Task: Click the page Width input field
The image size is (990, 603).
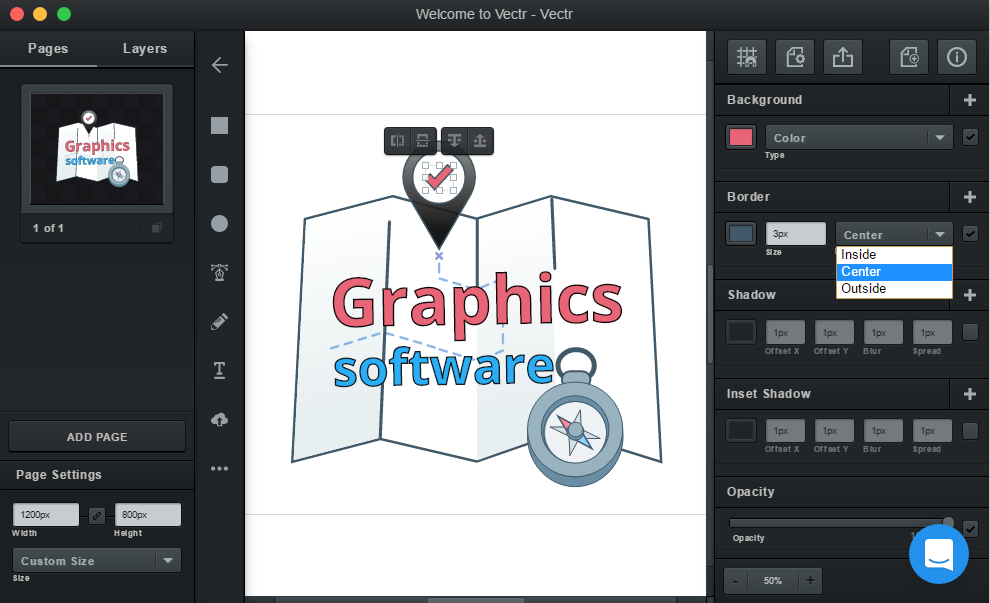Action: click(x=45, y=515)
